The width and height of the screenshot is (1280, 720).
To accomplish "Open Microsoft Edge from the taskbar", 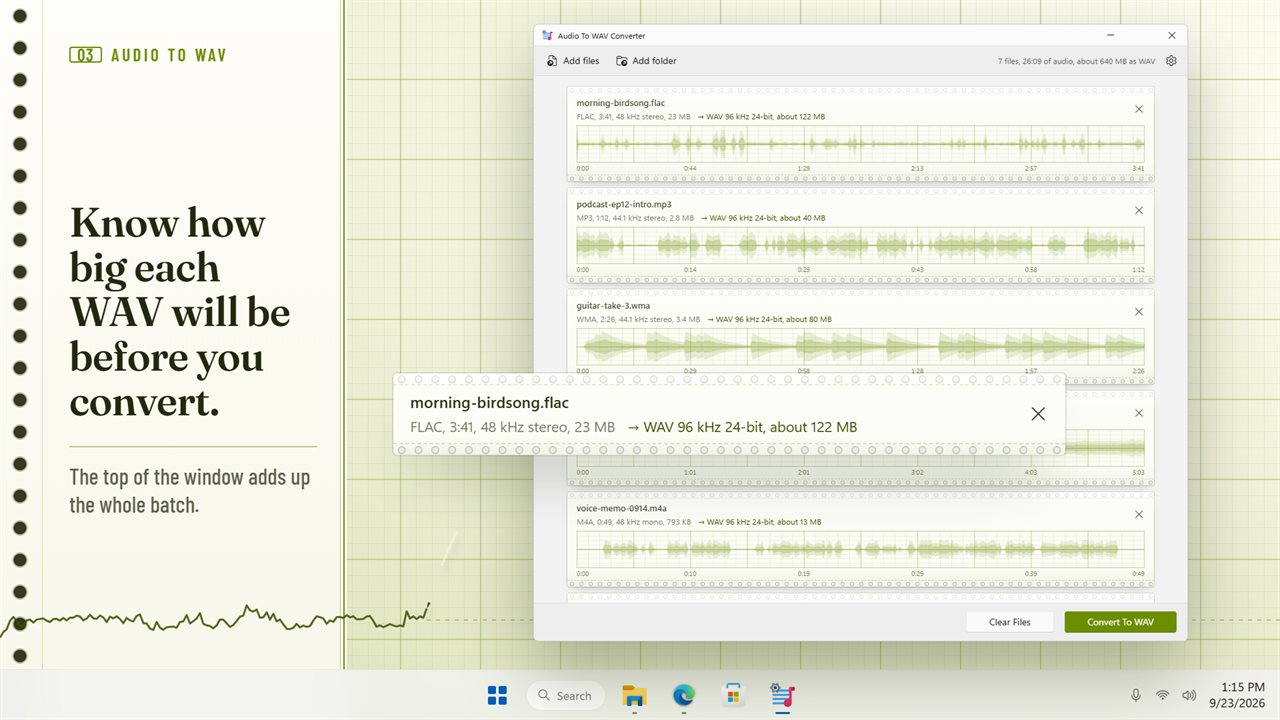I will [684, 695].
